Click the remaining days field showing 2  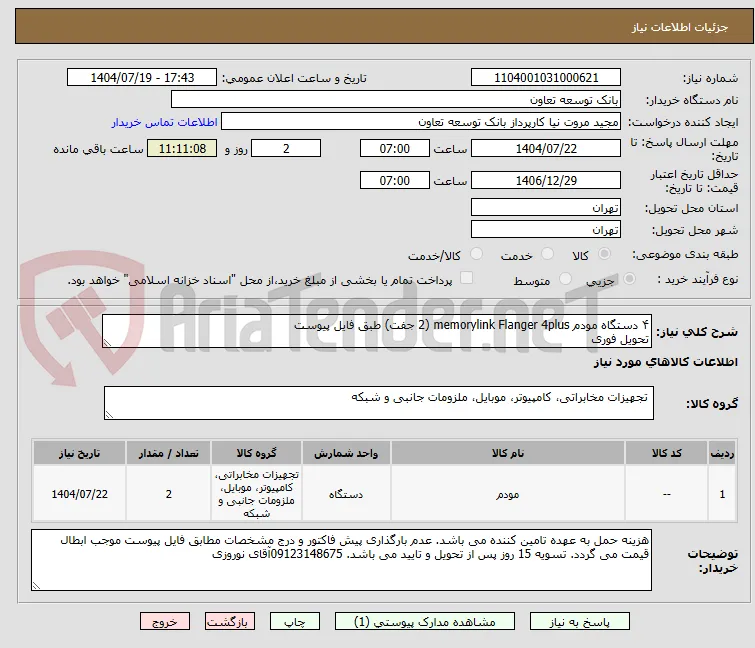(x=286, y=148)
